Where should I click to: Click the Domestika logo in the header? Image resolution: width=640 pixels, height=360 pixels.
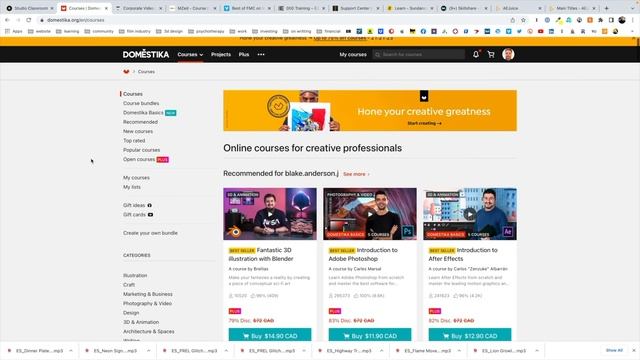click(146, 54)
